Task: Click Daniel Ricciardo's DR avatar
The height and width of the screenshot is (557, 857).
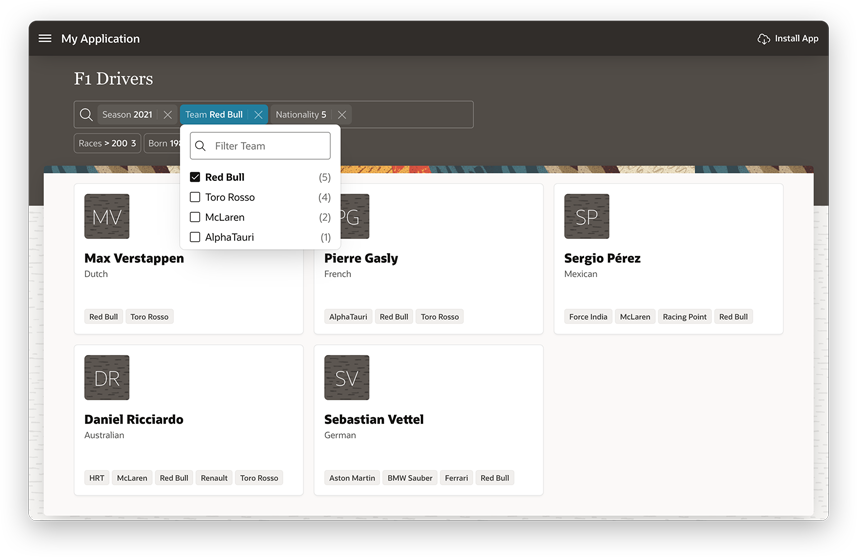Action: (x=107, y=378)
